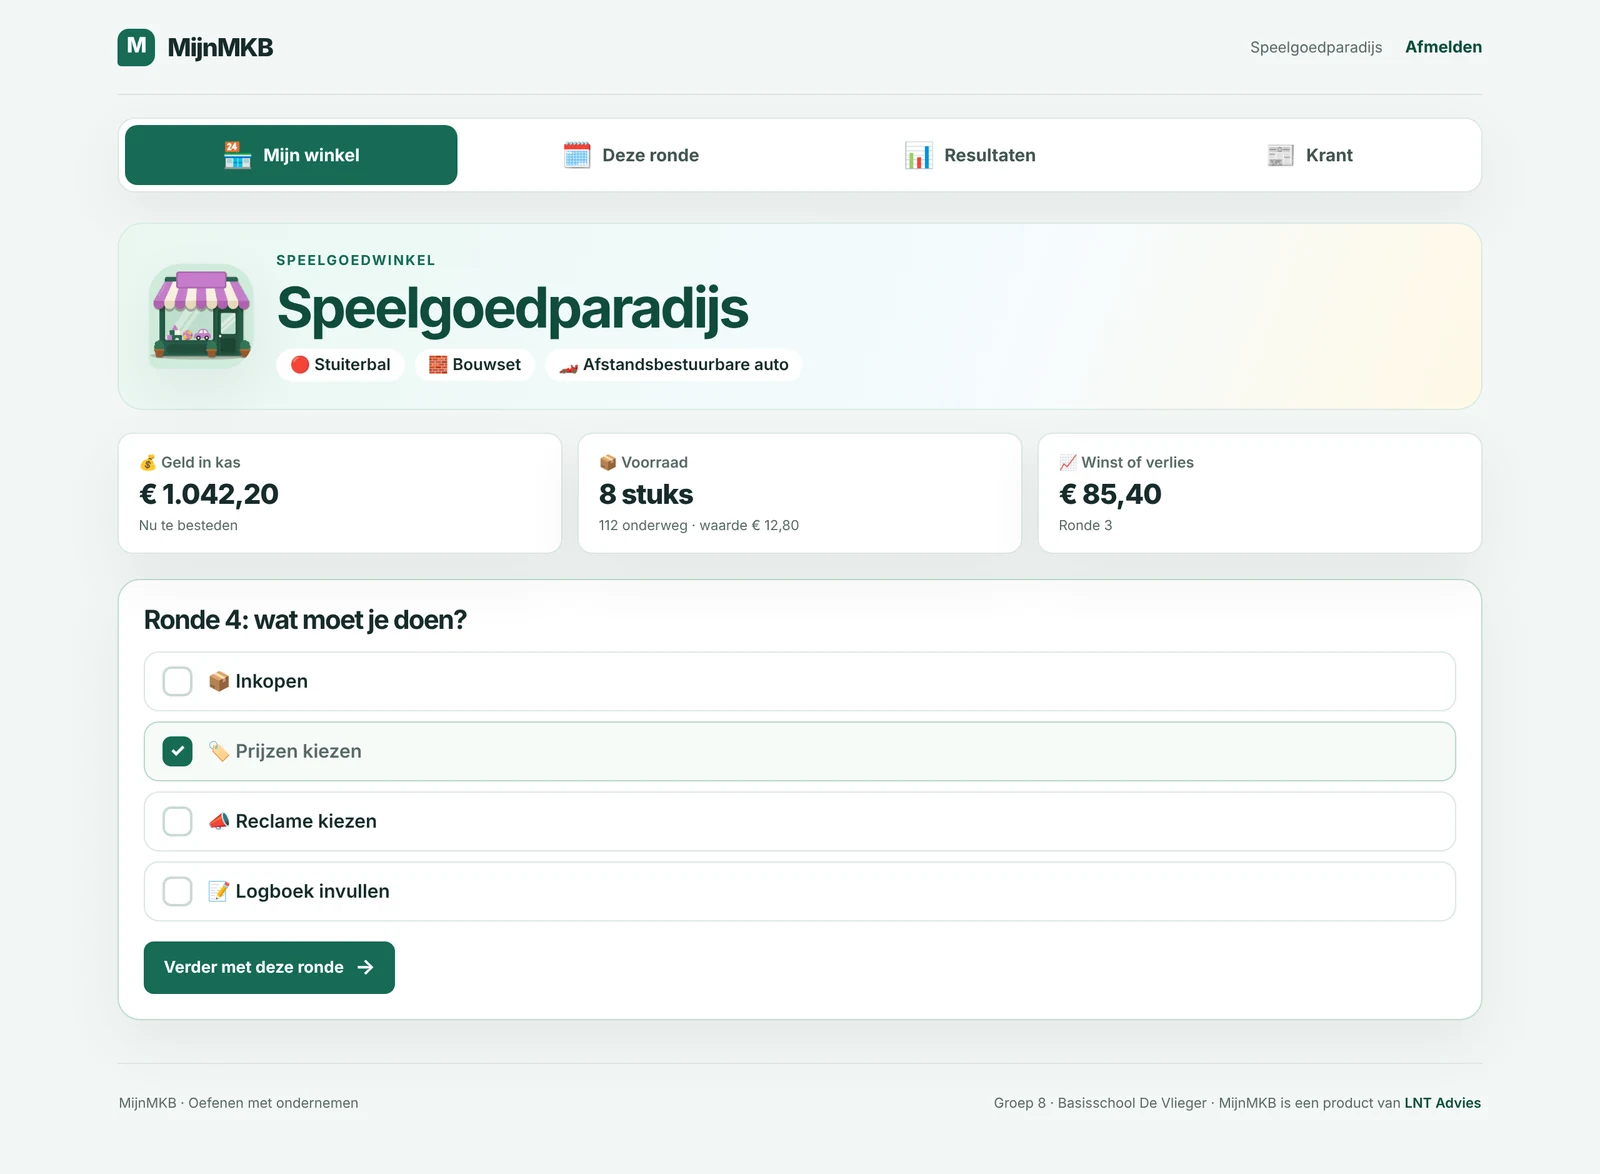The height and width of the screenshot is (1174, 1600).
Task: Uncheck the Prijzen kiezen checkbox
Action: pos(177,751)
